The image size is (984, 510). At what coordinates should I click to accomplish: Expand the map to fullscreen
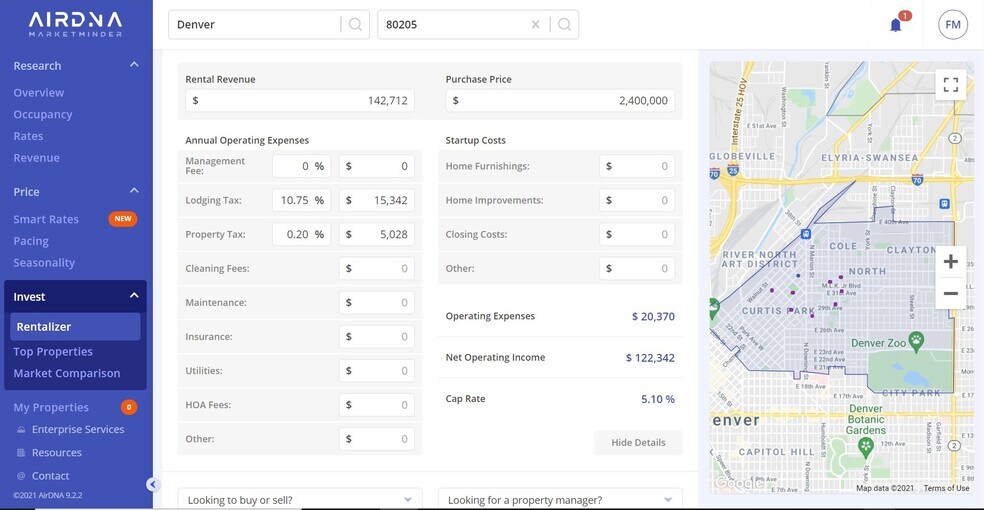950,85
